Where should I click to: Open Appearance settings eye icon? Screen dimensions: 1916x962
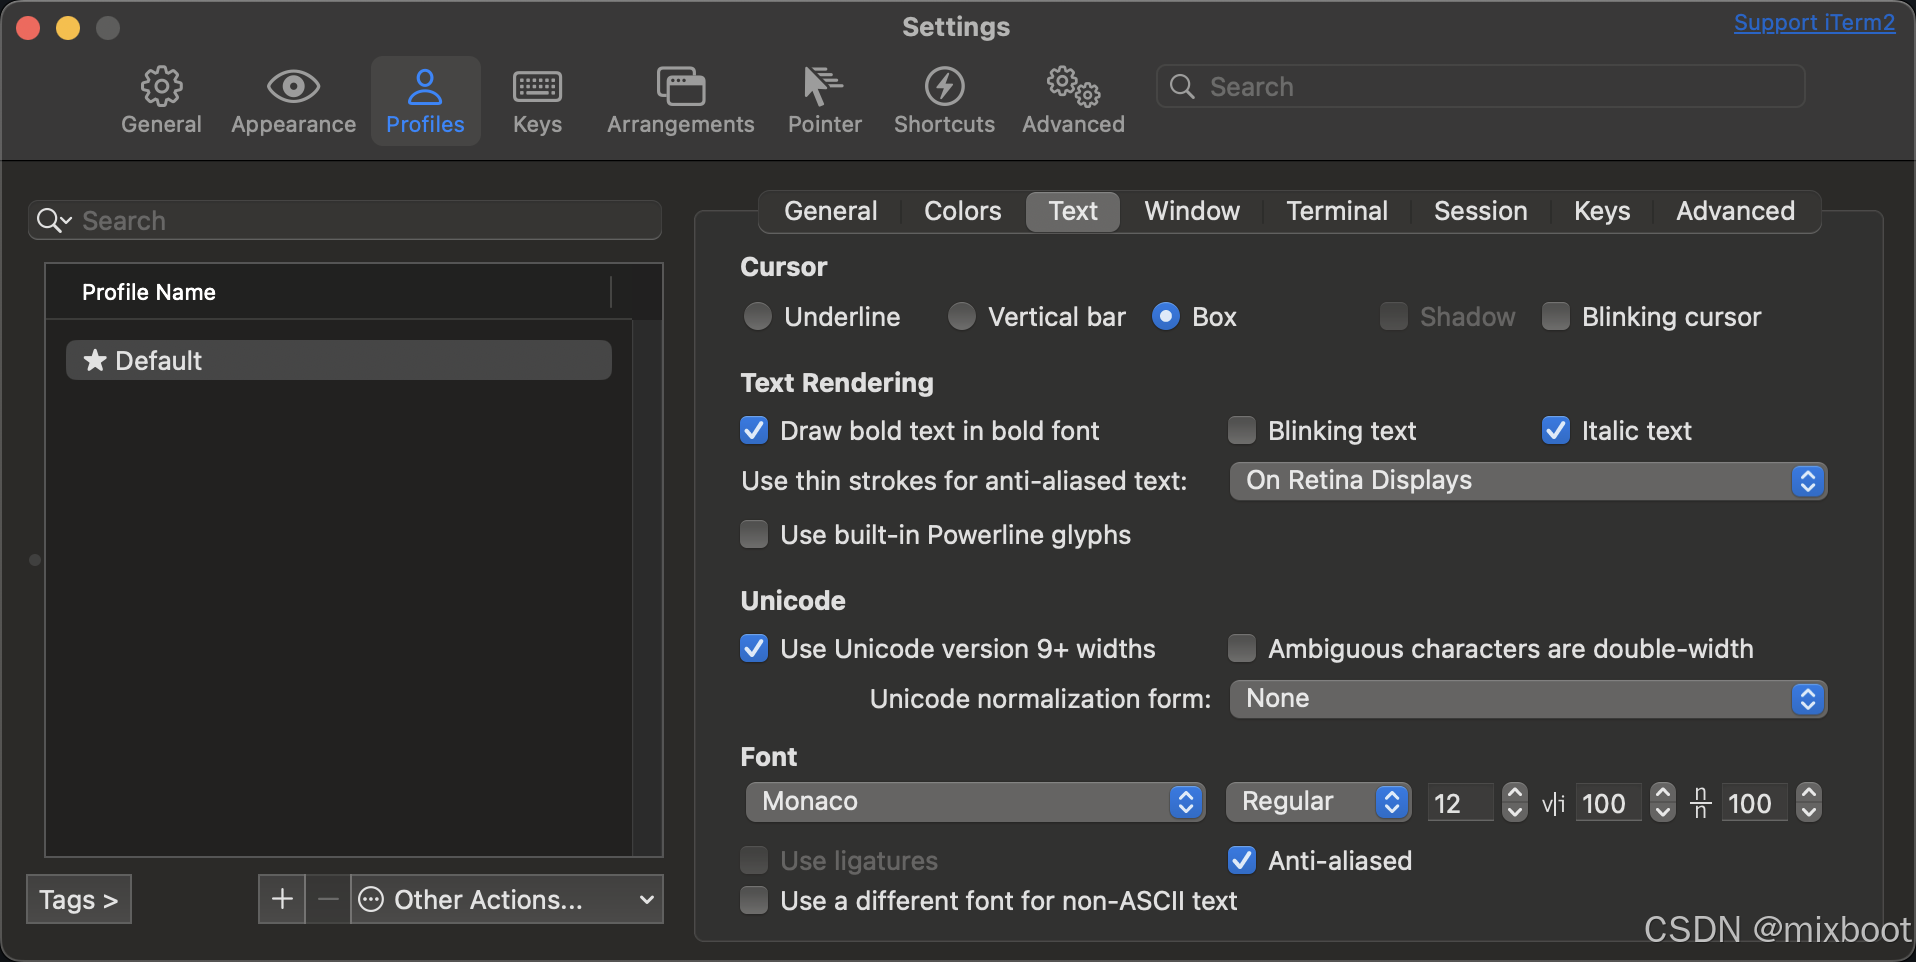(293, 87)
